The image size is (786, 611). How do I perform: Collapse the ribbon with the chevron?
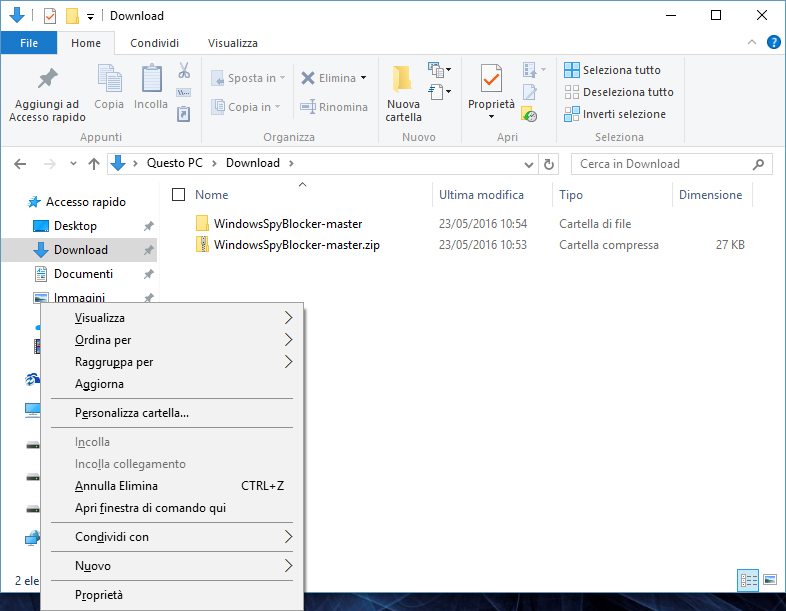[753, 42]
